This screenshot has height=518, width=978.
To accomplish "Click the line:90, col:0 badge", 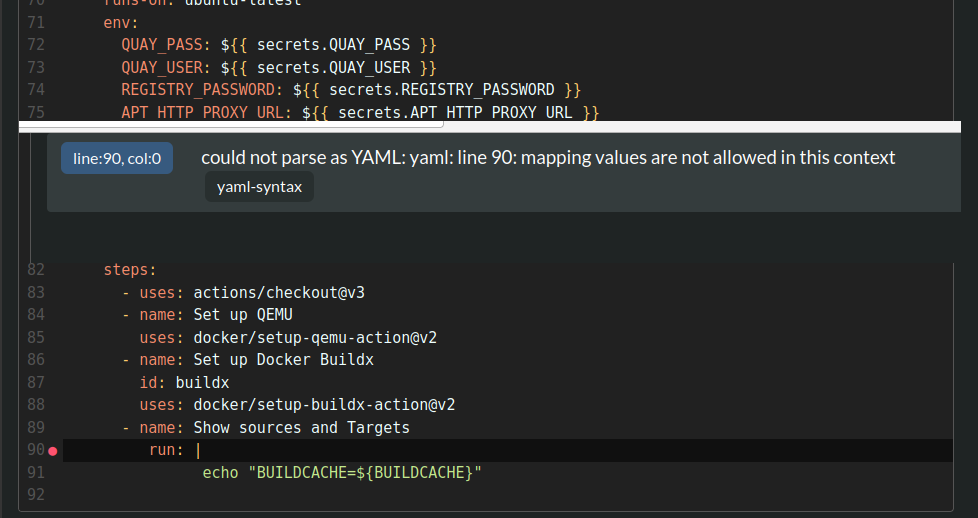I will click(117, 158).
